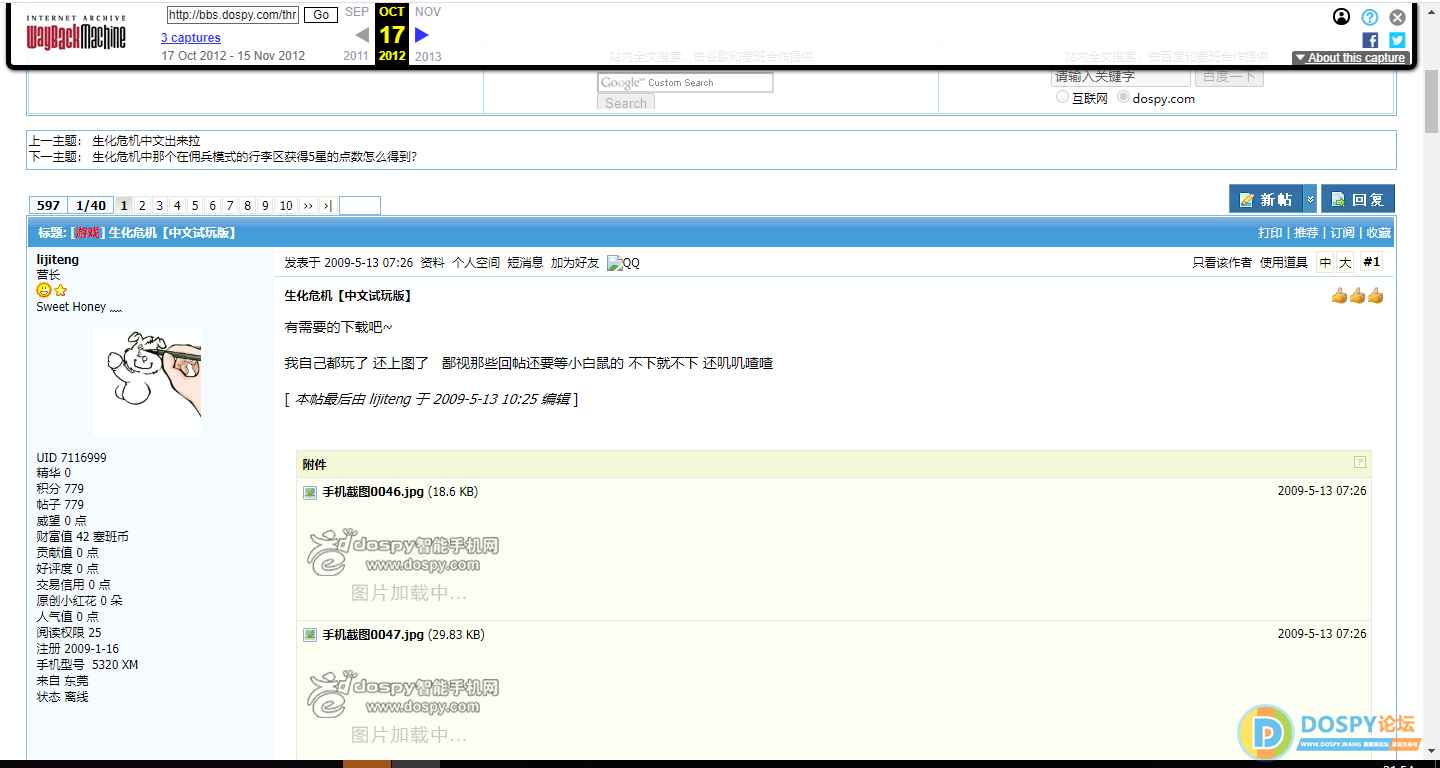Open lijiteng username link
1440x768 pixels.
[x=58, y=259]
